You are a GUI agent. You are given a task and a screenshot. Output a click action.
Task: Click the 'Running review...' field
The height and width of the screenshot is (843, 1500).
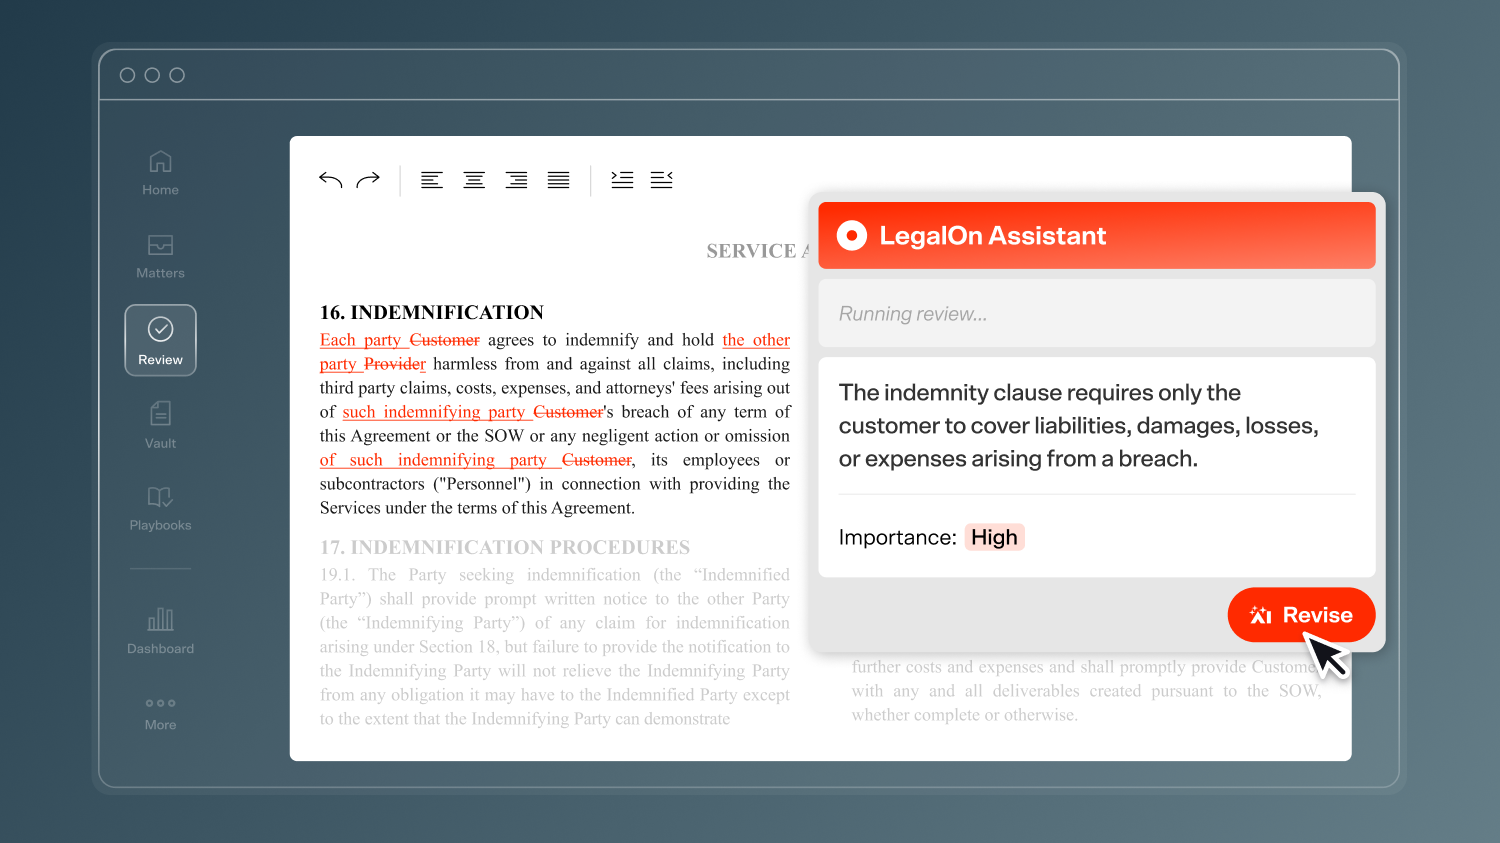1097,313
